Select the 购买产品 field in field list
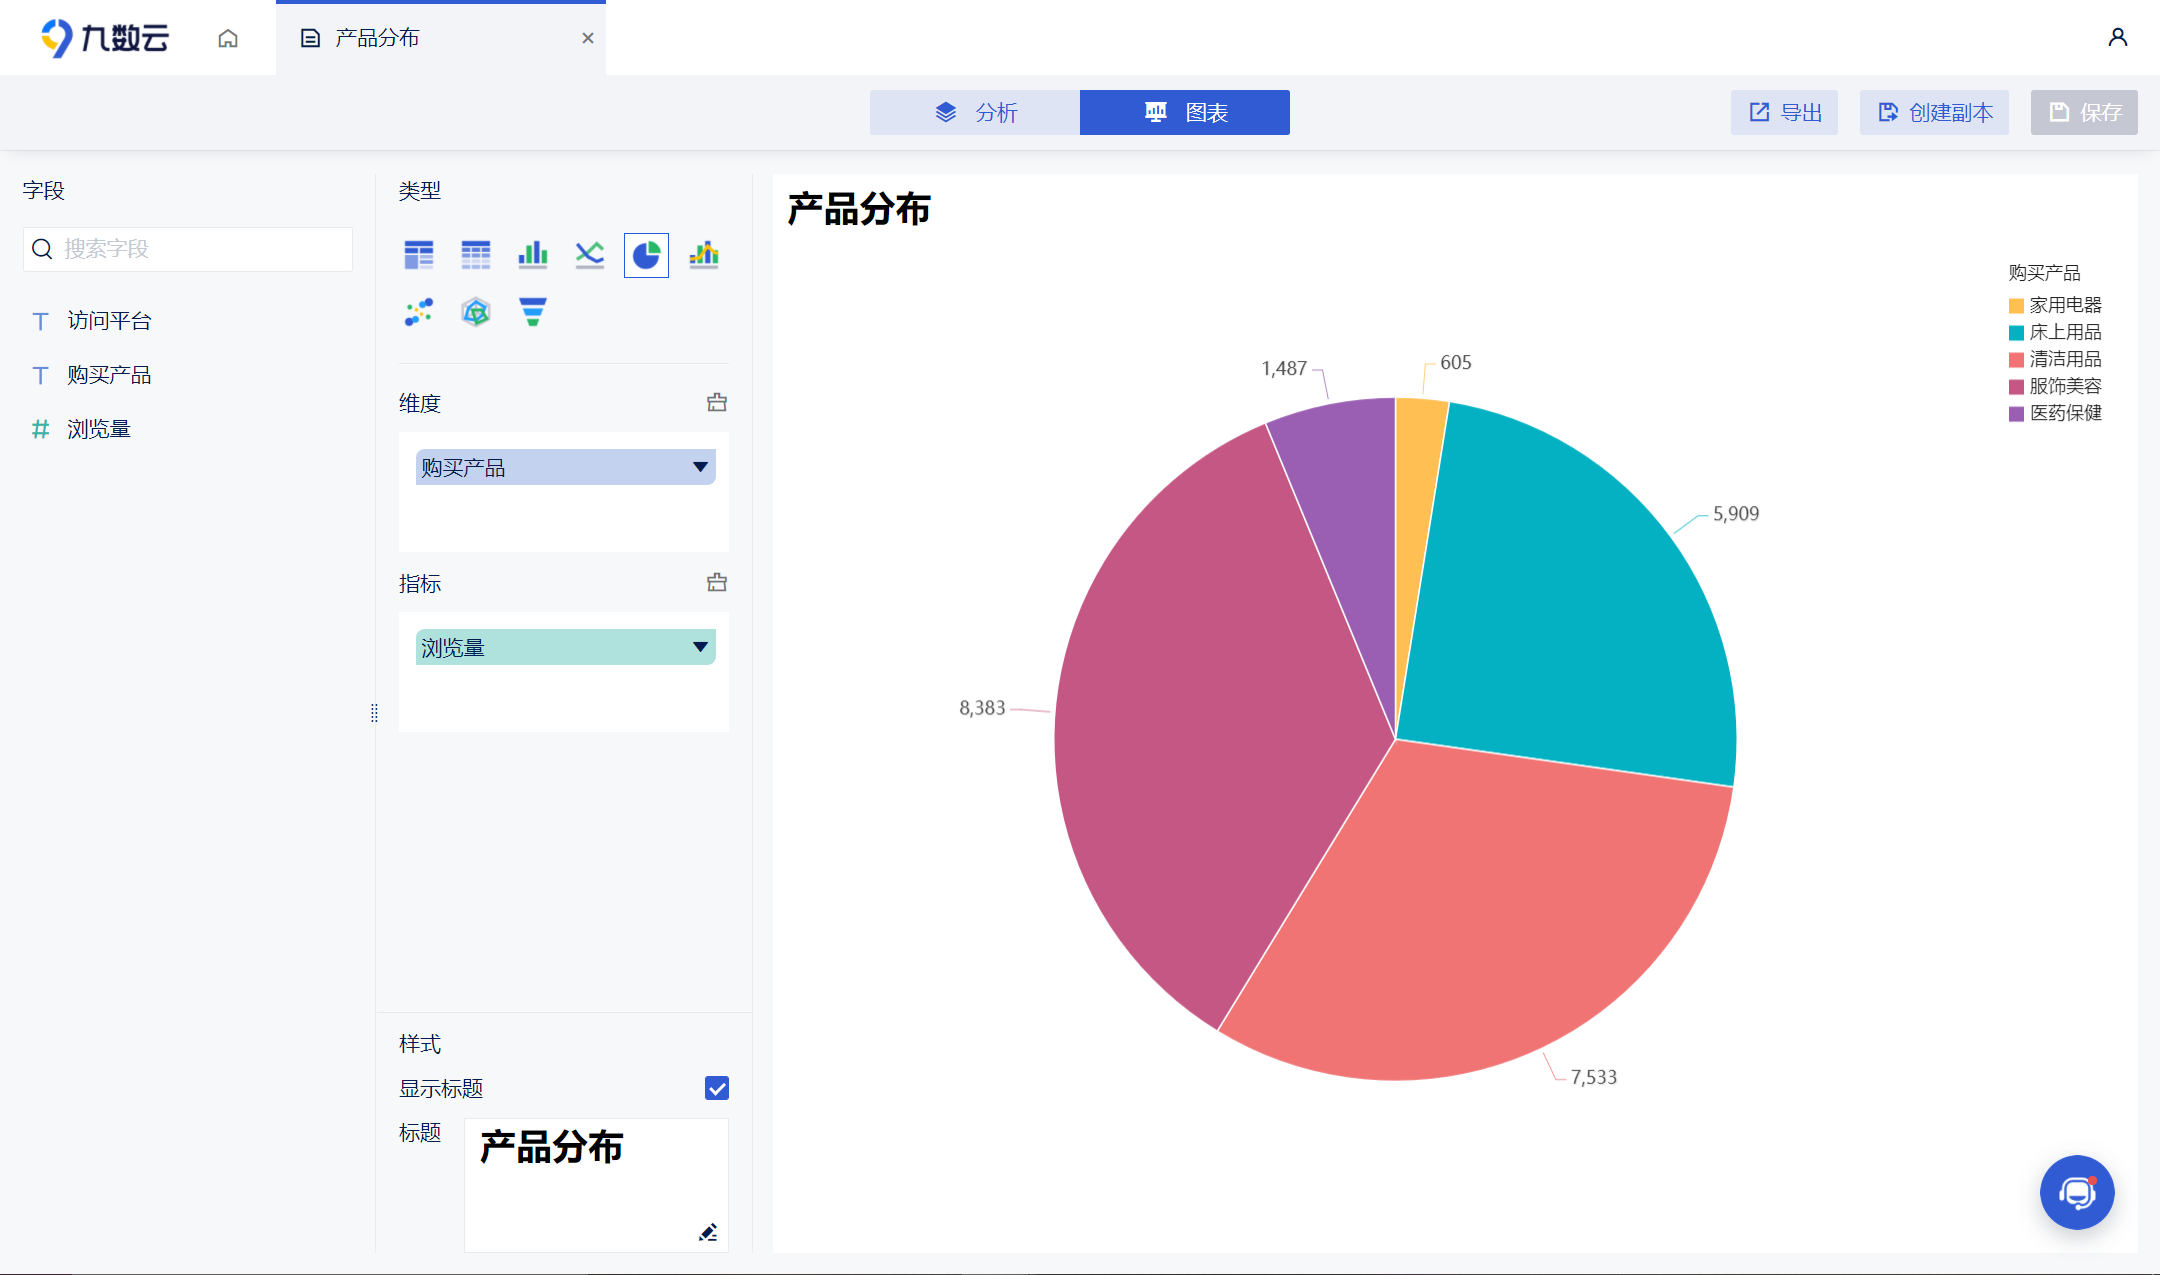The height and width of the screenshot is (1275, 2160). point(109,375)
